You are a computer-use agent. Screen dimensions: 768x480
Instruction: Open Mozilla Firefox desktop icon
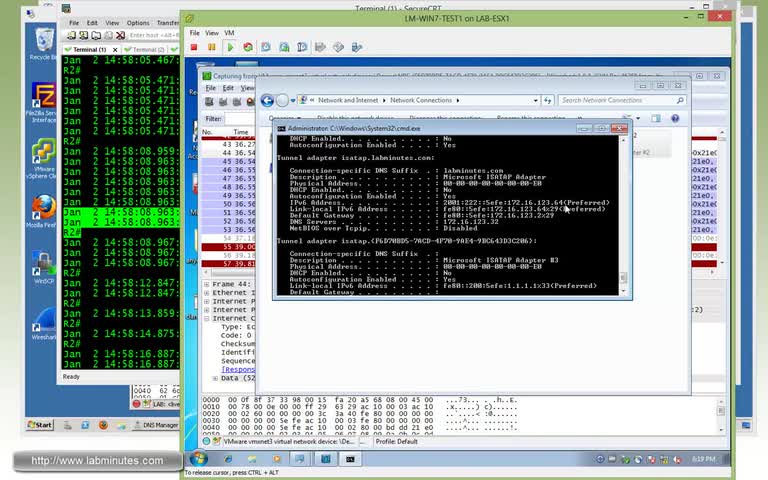coord(44,212)
